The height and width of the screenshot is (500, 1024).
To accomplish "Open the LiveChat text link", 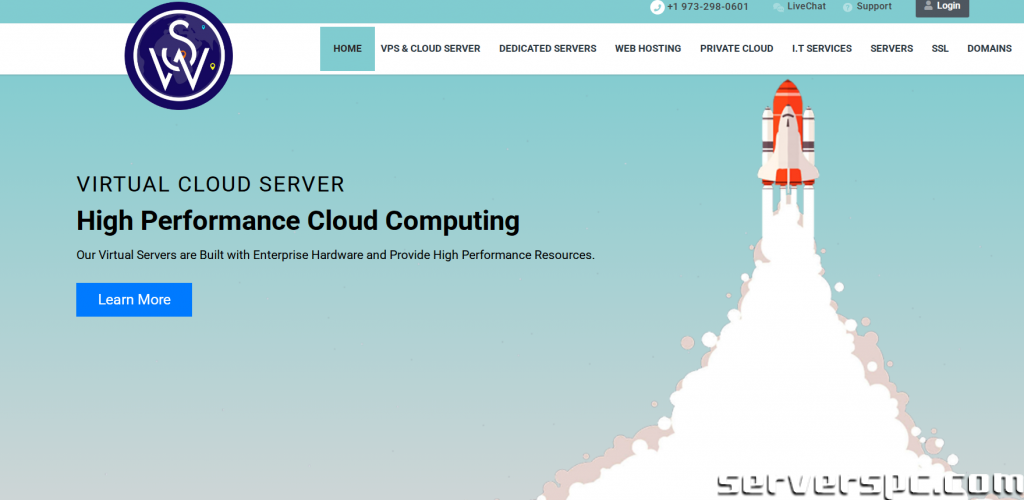I will click(x=806, y=7).
